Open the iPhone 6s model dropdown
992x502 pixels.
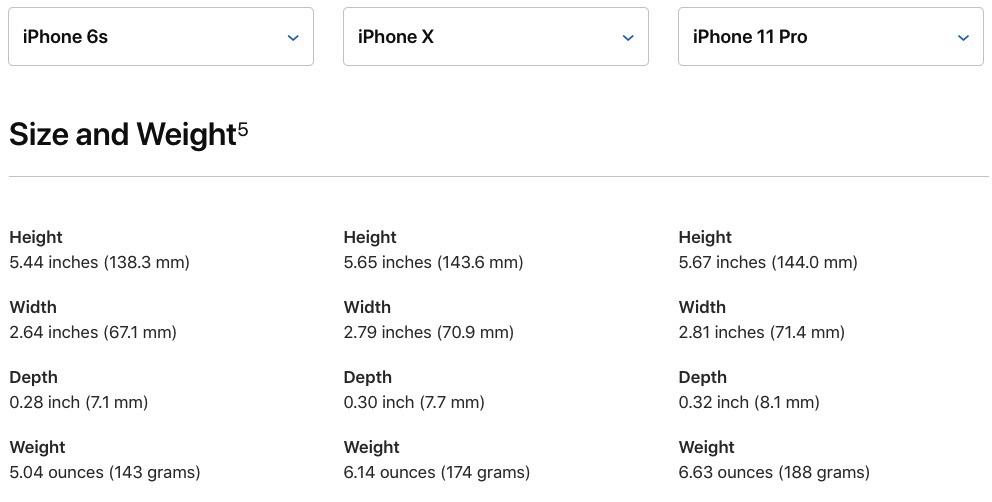pyautogui.click(x=161, y=37)
